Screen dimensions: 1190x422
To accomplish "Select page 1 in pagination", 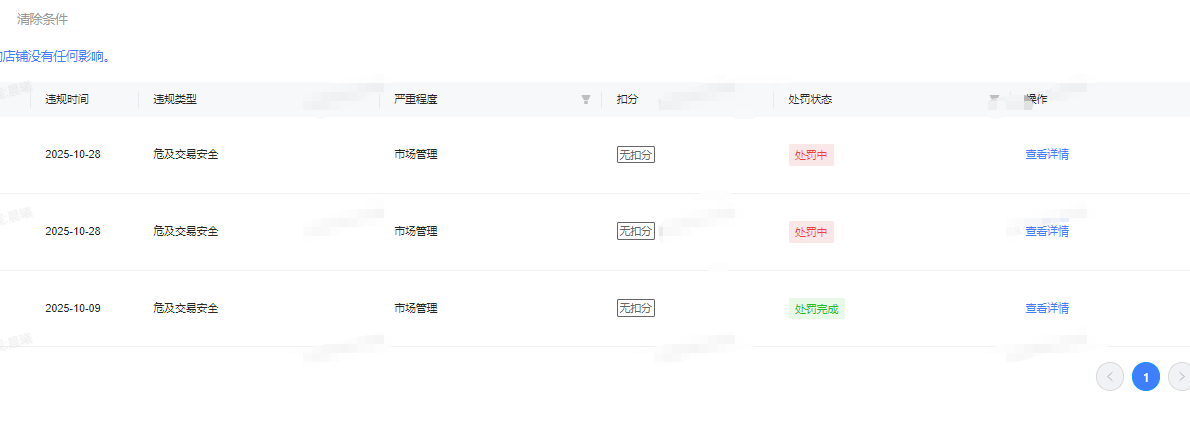I will (1146, 377).
